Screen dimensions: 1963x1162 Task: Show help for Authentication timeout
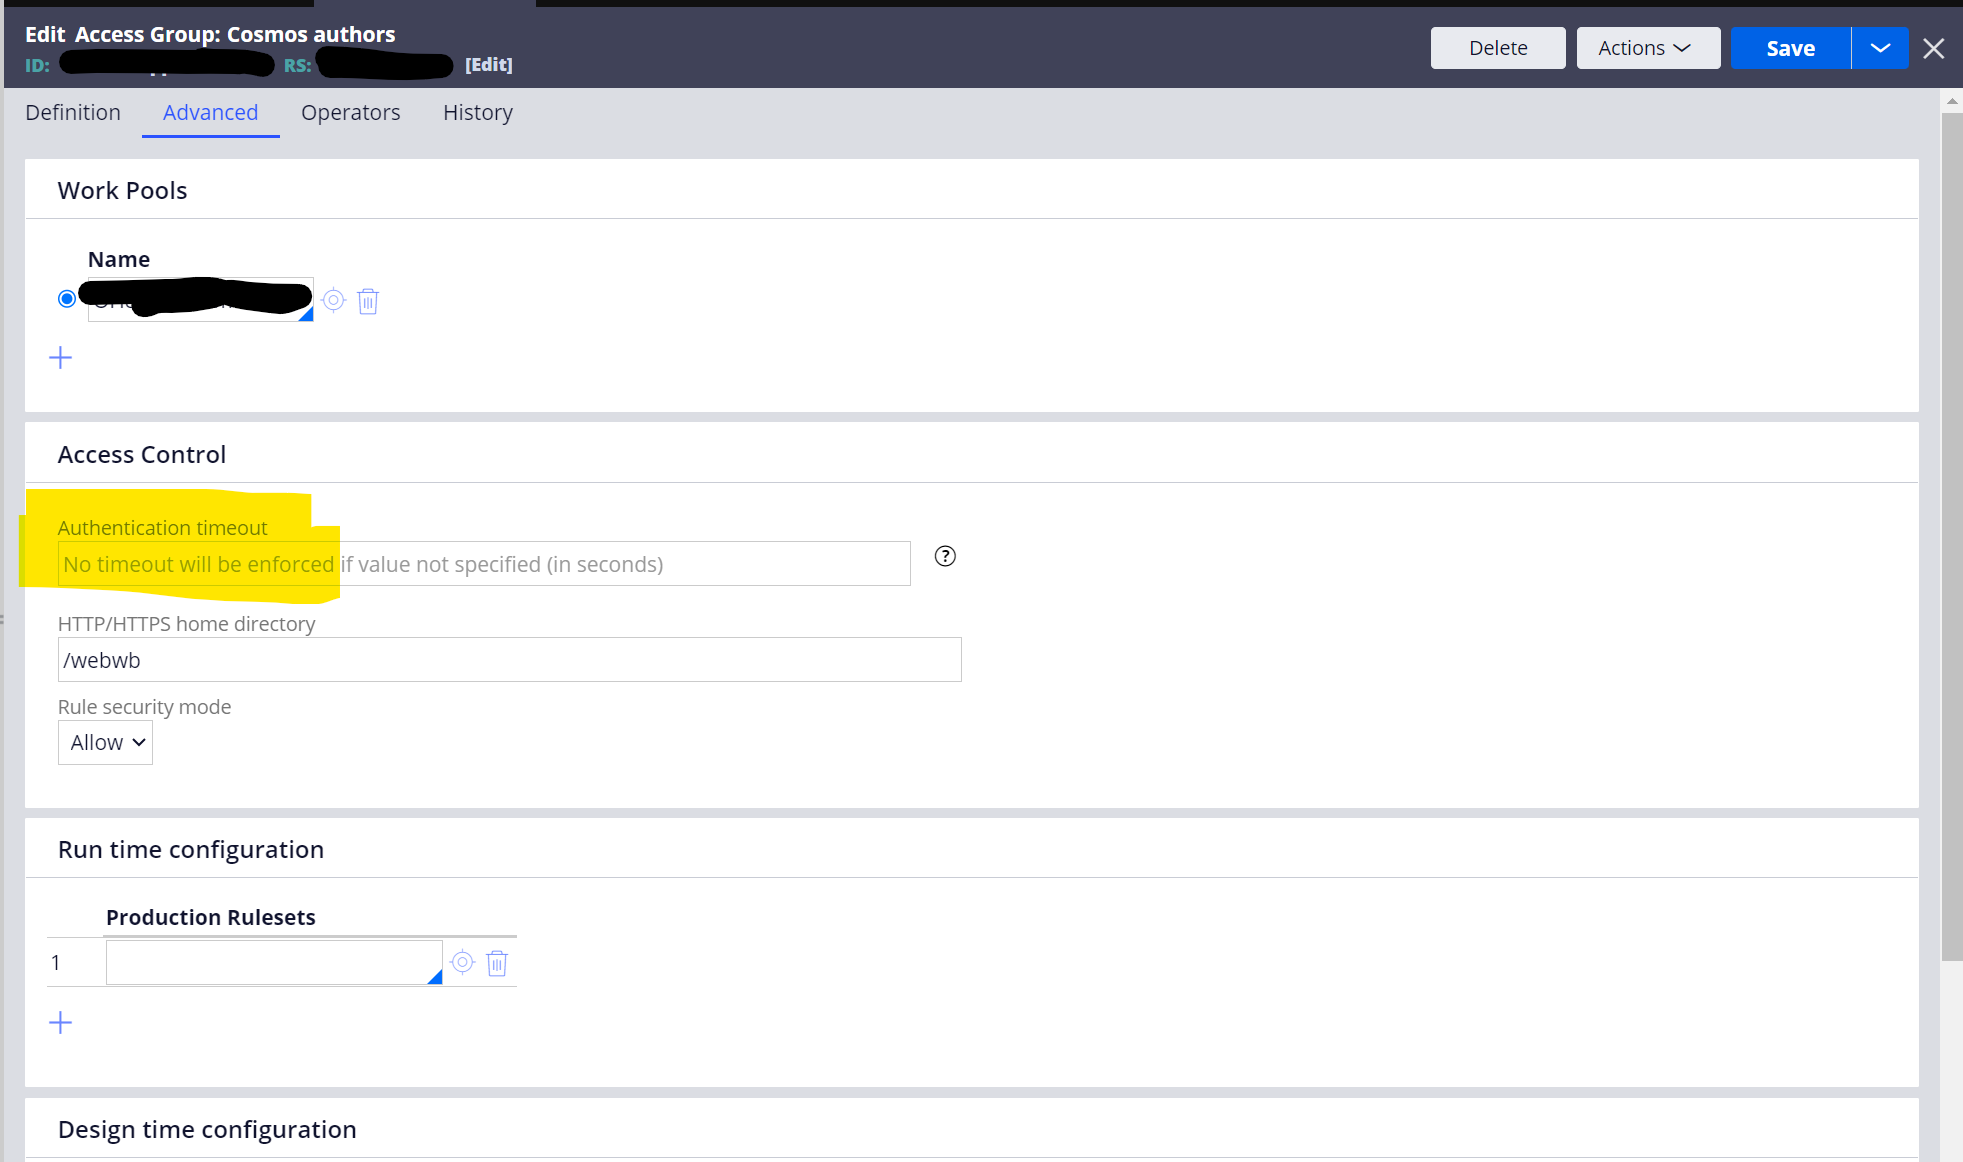point(945,556)
